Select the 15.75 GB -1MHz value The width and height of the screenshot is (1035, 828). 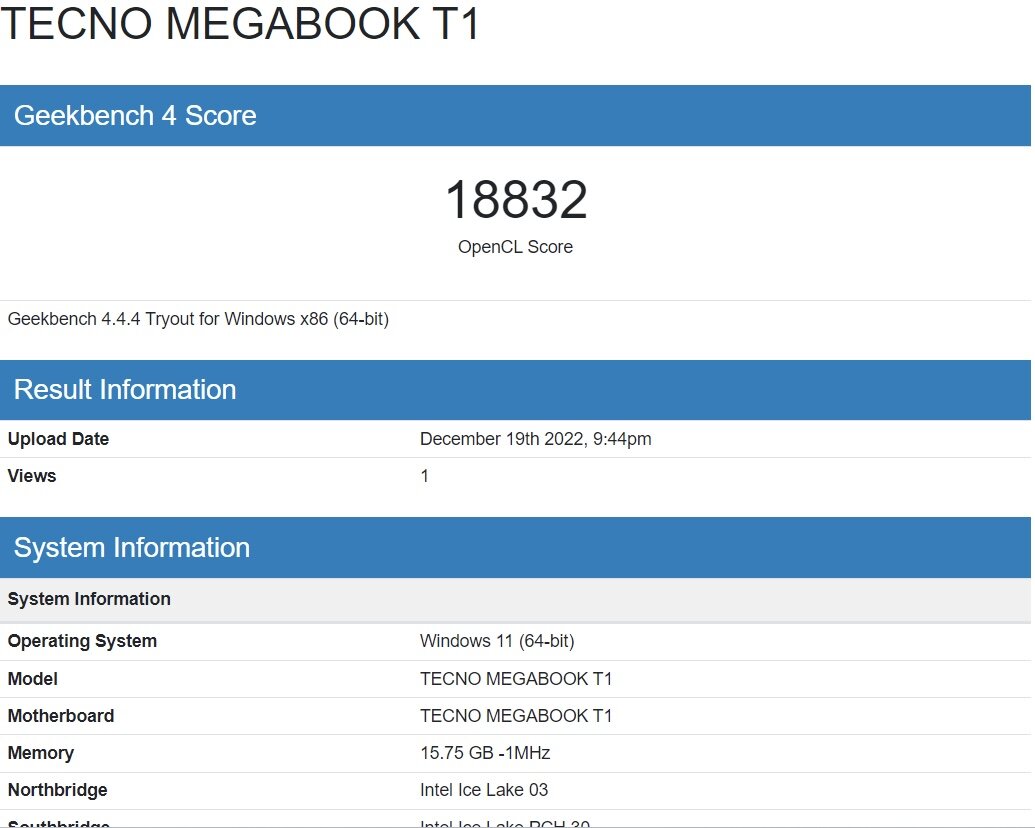485,753
